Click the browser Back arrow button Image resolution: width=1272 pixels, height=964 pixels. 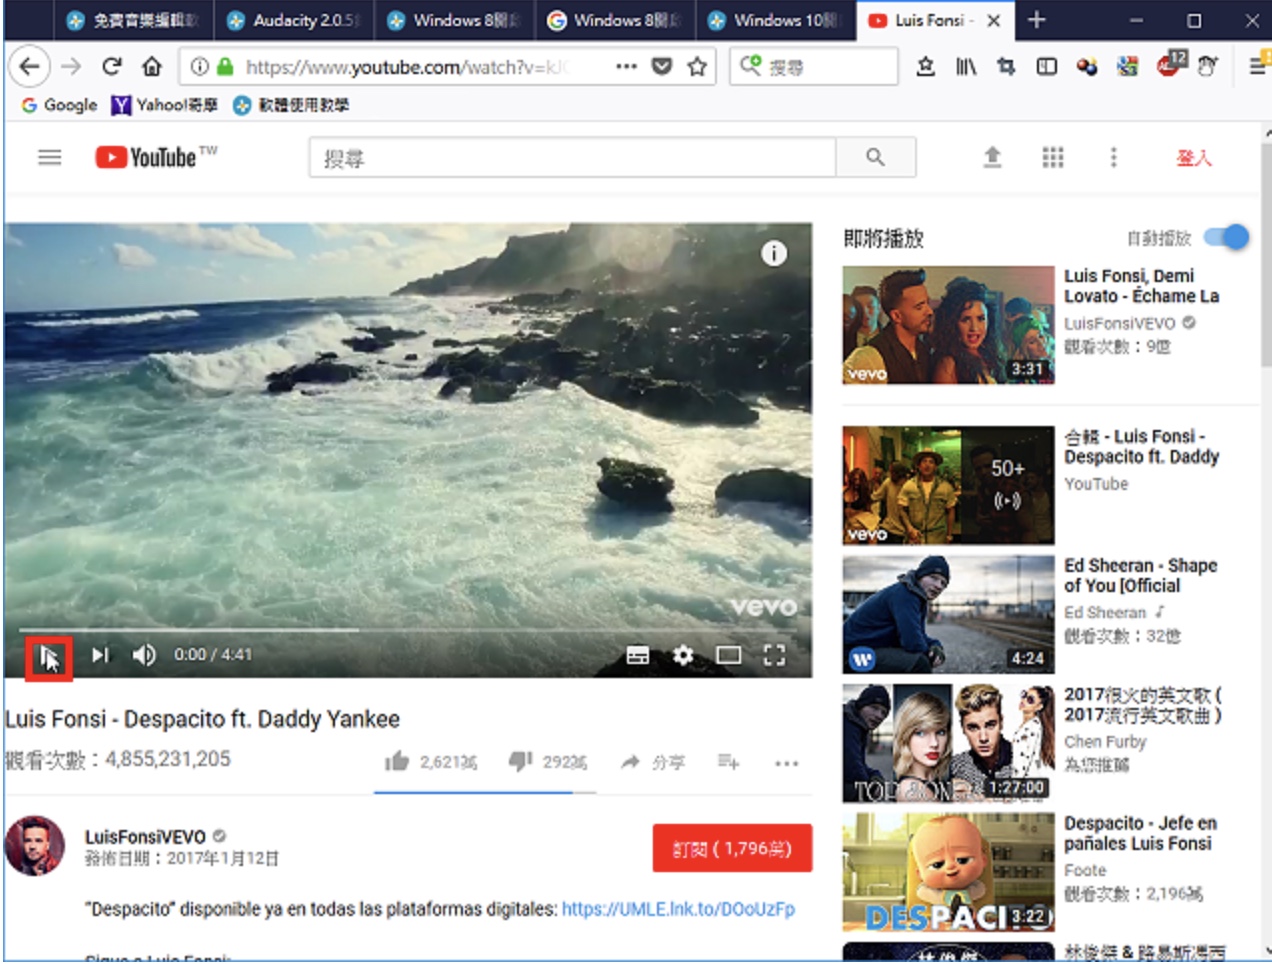tap(30, 67)
